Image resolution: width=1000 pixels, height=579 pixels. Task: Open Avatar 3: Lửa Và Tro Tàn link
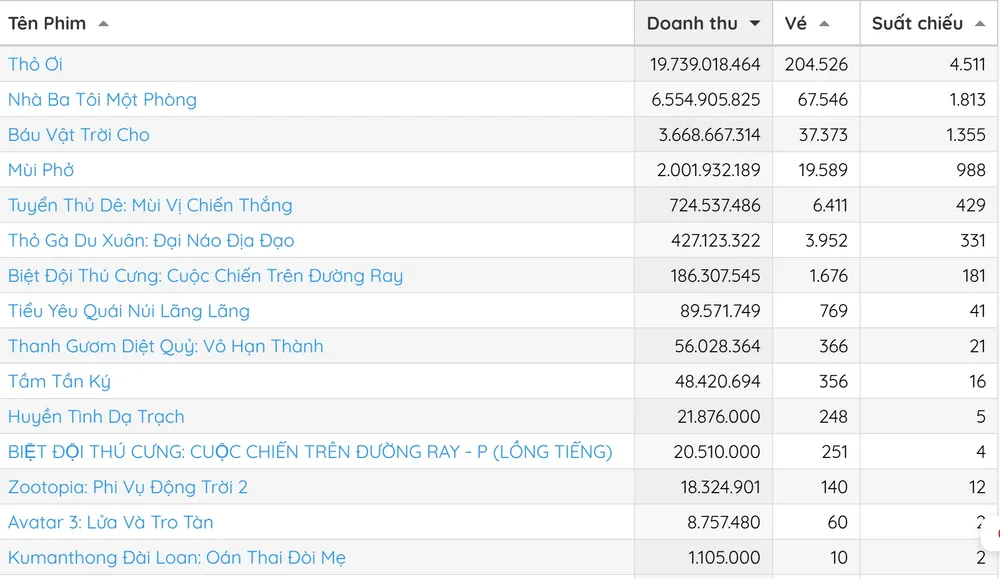coord(110,522)
